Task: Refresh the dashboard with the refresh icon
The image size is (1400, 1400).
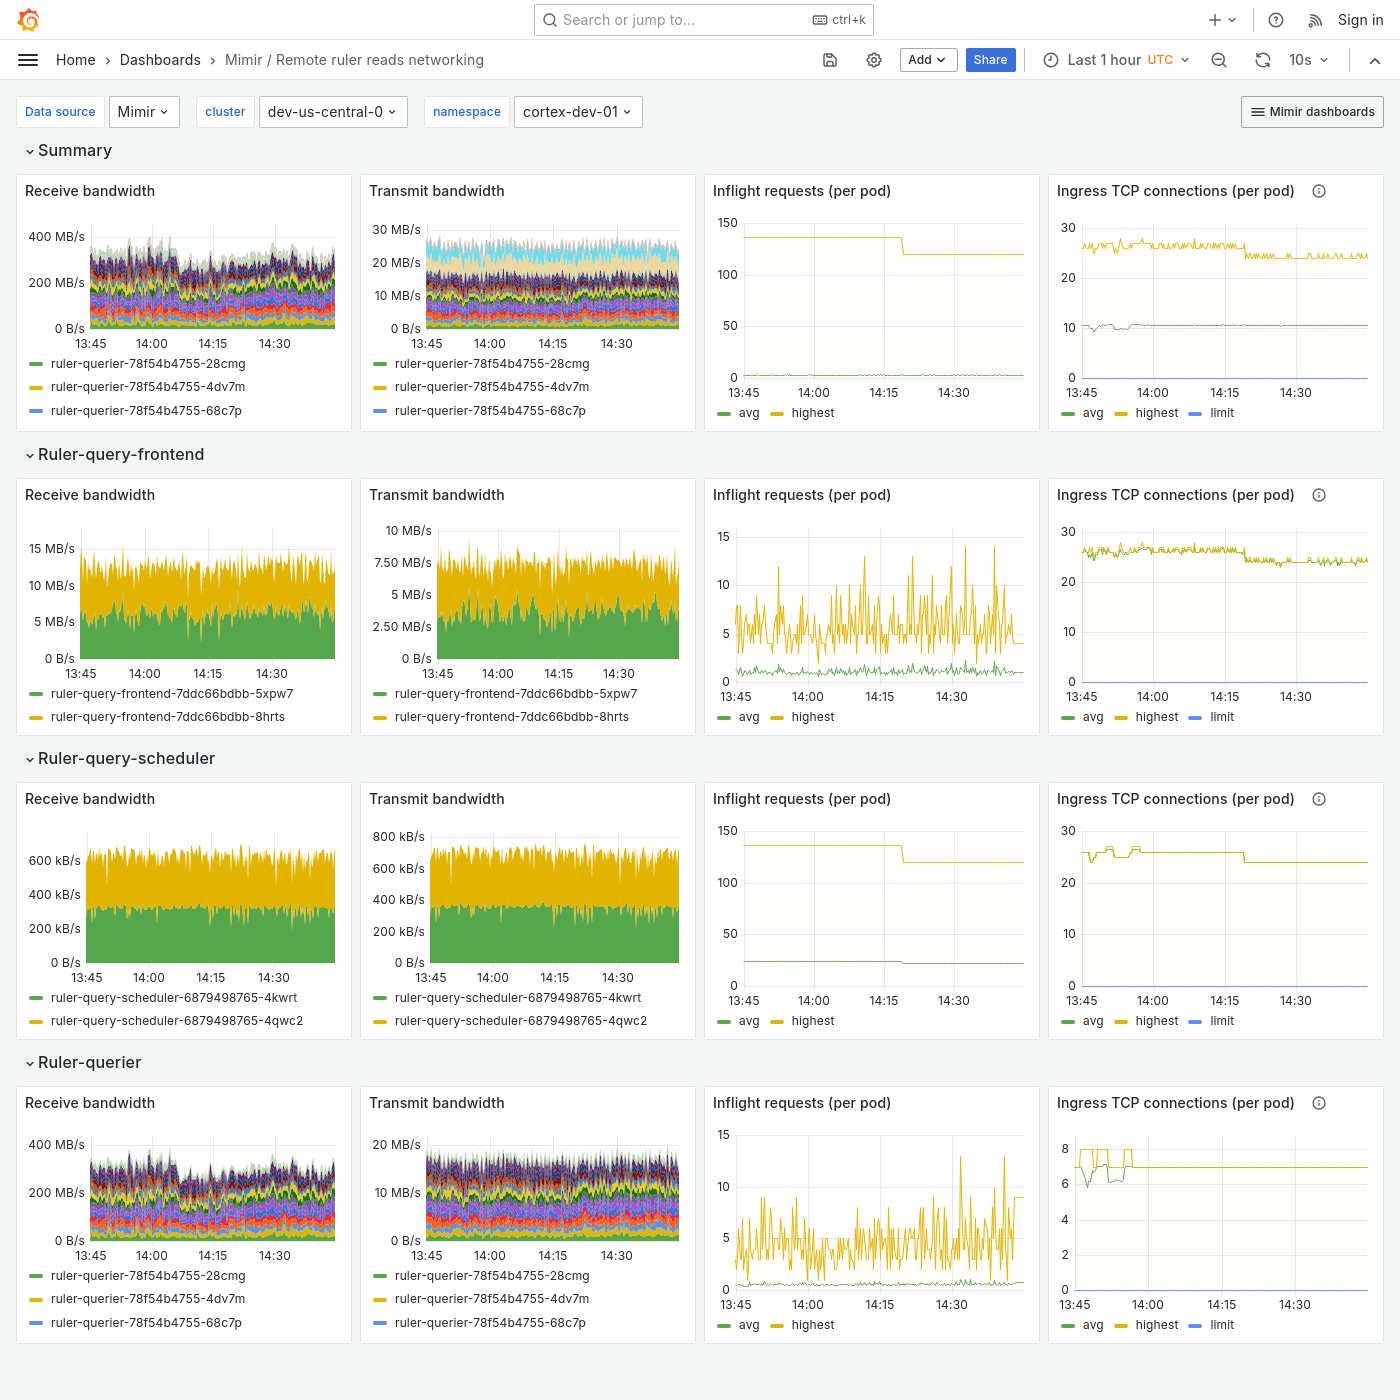Action: click(1262, 60)
